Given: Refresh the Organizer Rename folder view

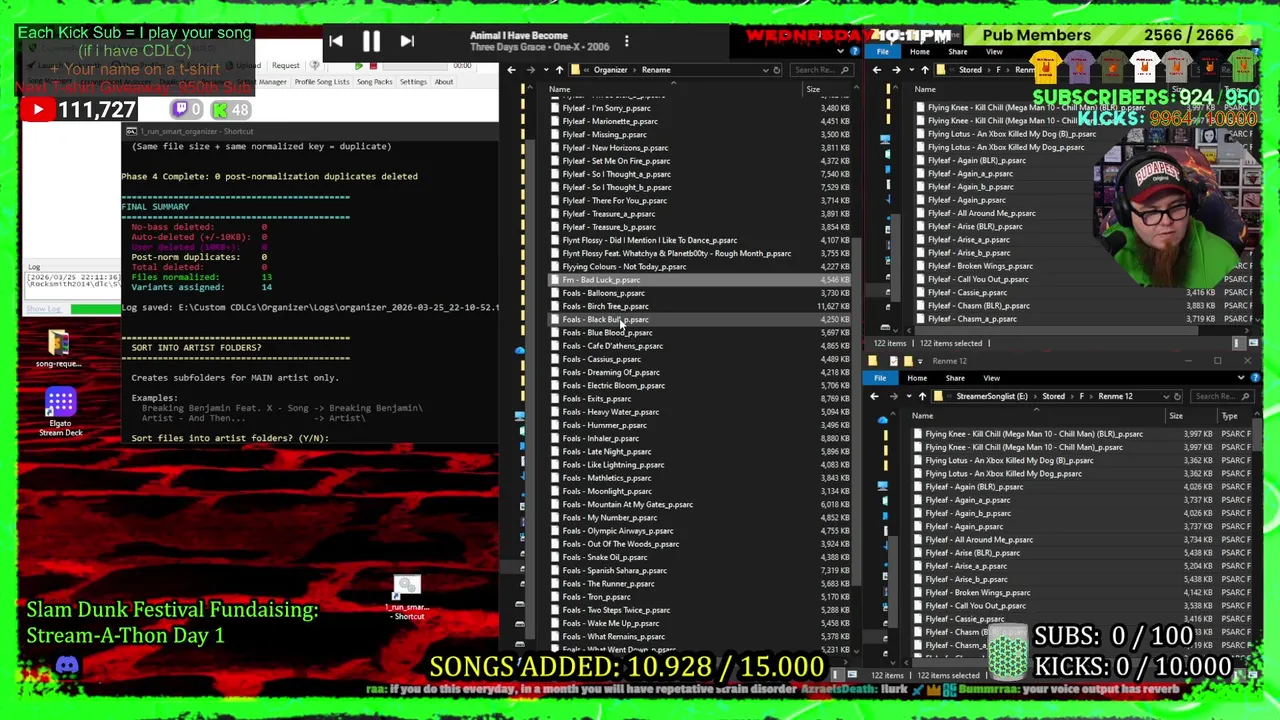Looking at the screenshot, I should (777, 70).
